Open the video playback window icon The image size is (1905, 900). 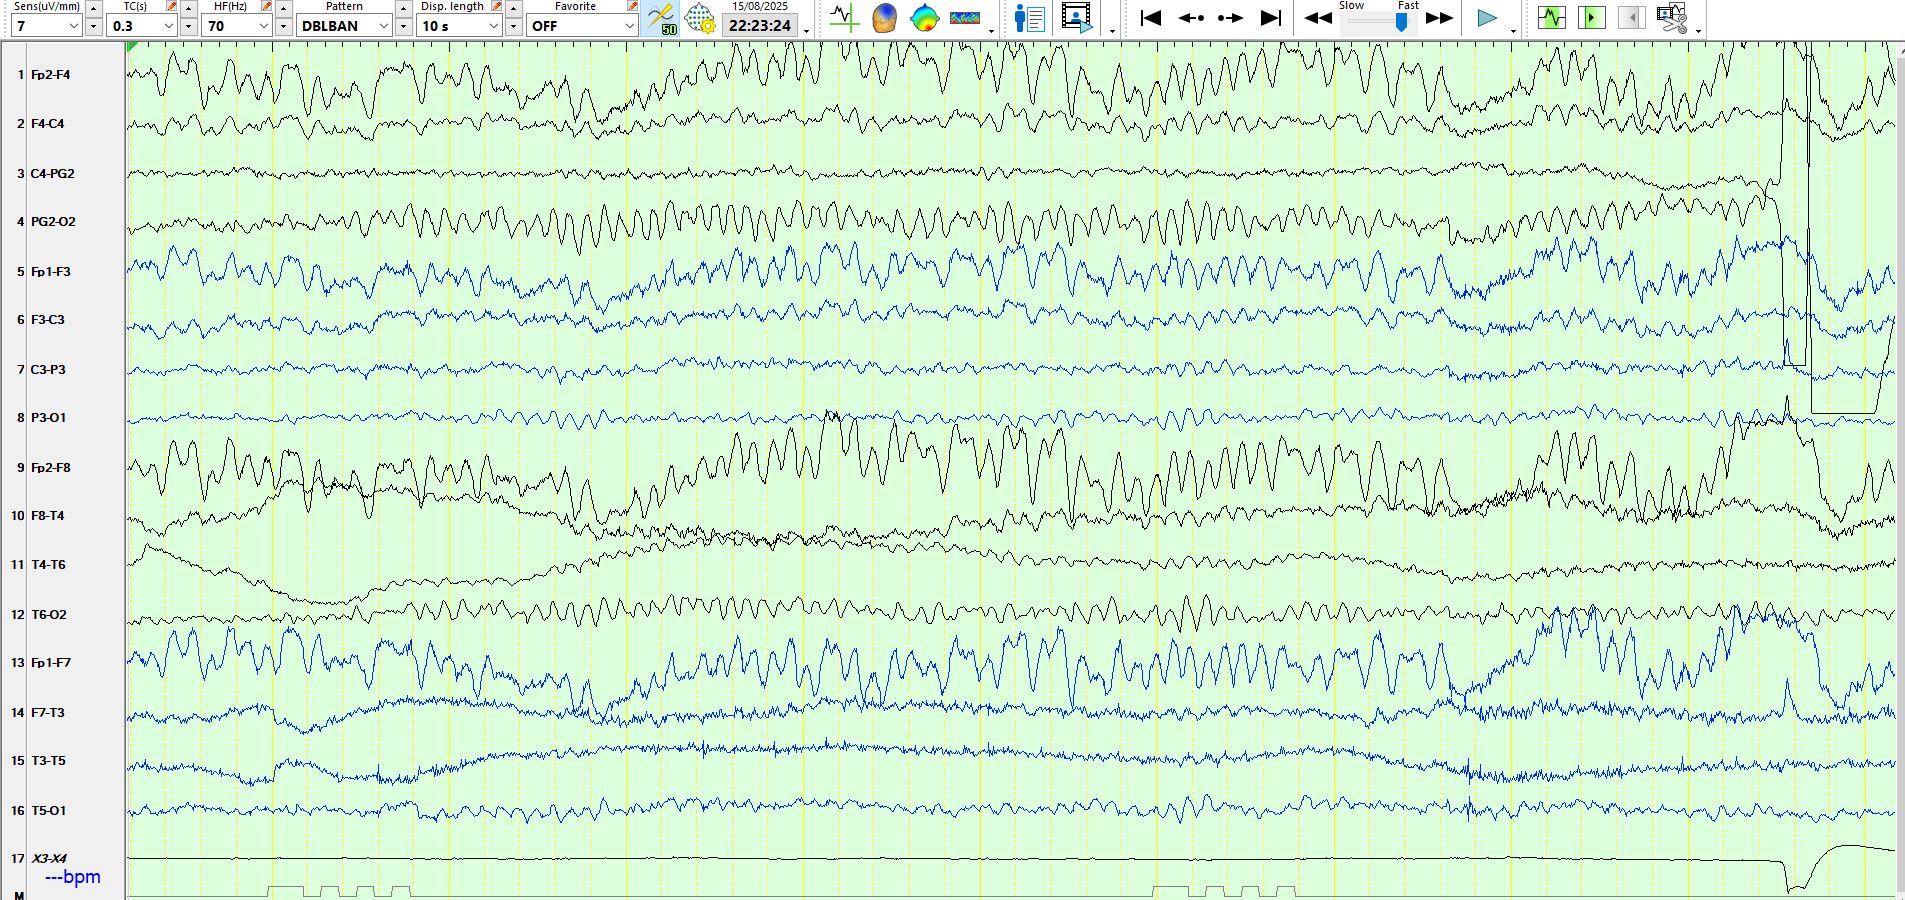click(x=1076, y=18)
